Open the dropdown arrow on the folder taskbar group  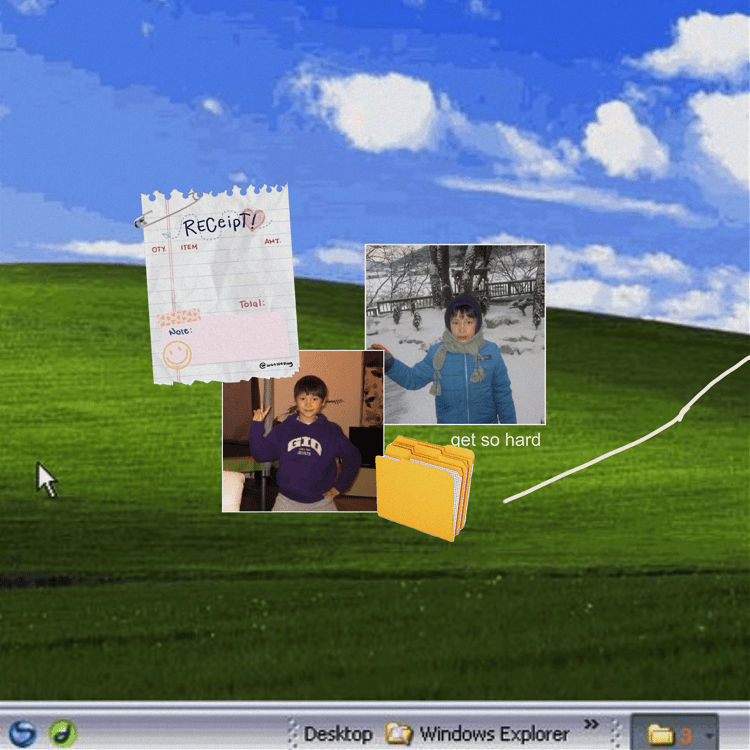click(x=710, y=735)
